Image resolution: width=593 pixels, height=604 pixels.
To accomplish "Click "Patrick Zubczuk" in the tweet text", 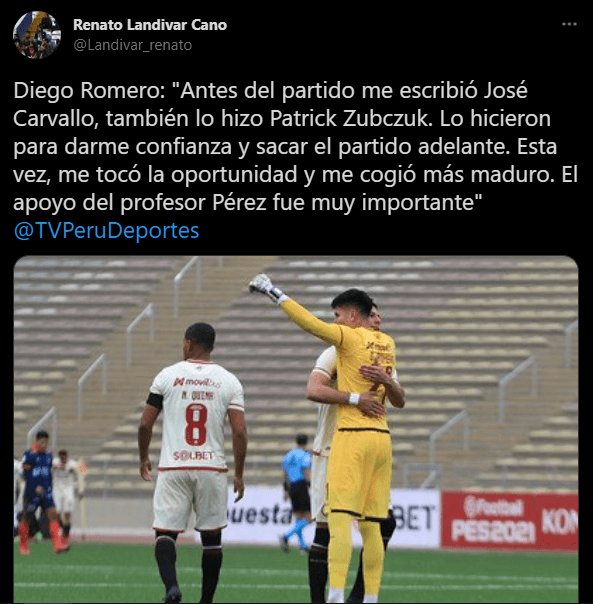I will 349,118.
